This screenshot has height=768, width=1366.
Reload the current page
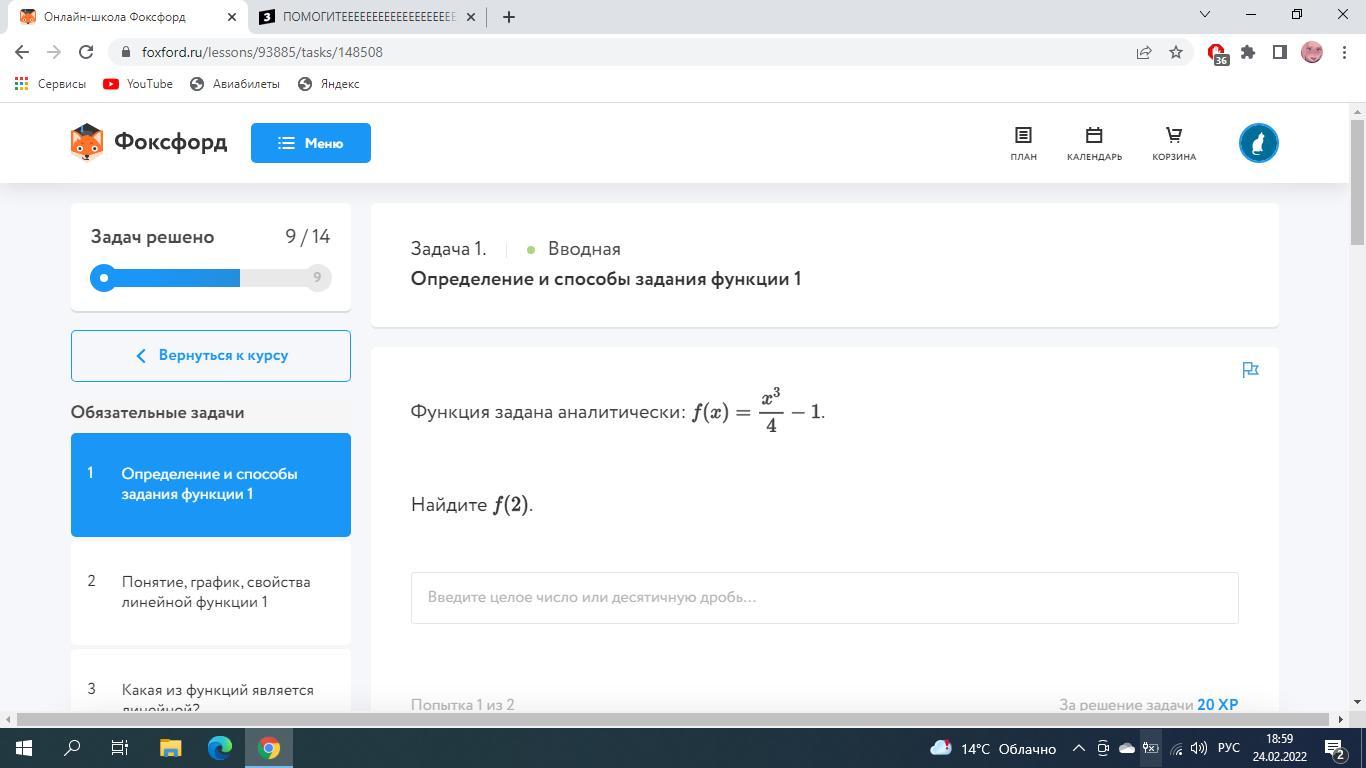click(86, 52)
